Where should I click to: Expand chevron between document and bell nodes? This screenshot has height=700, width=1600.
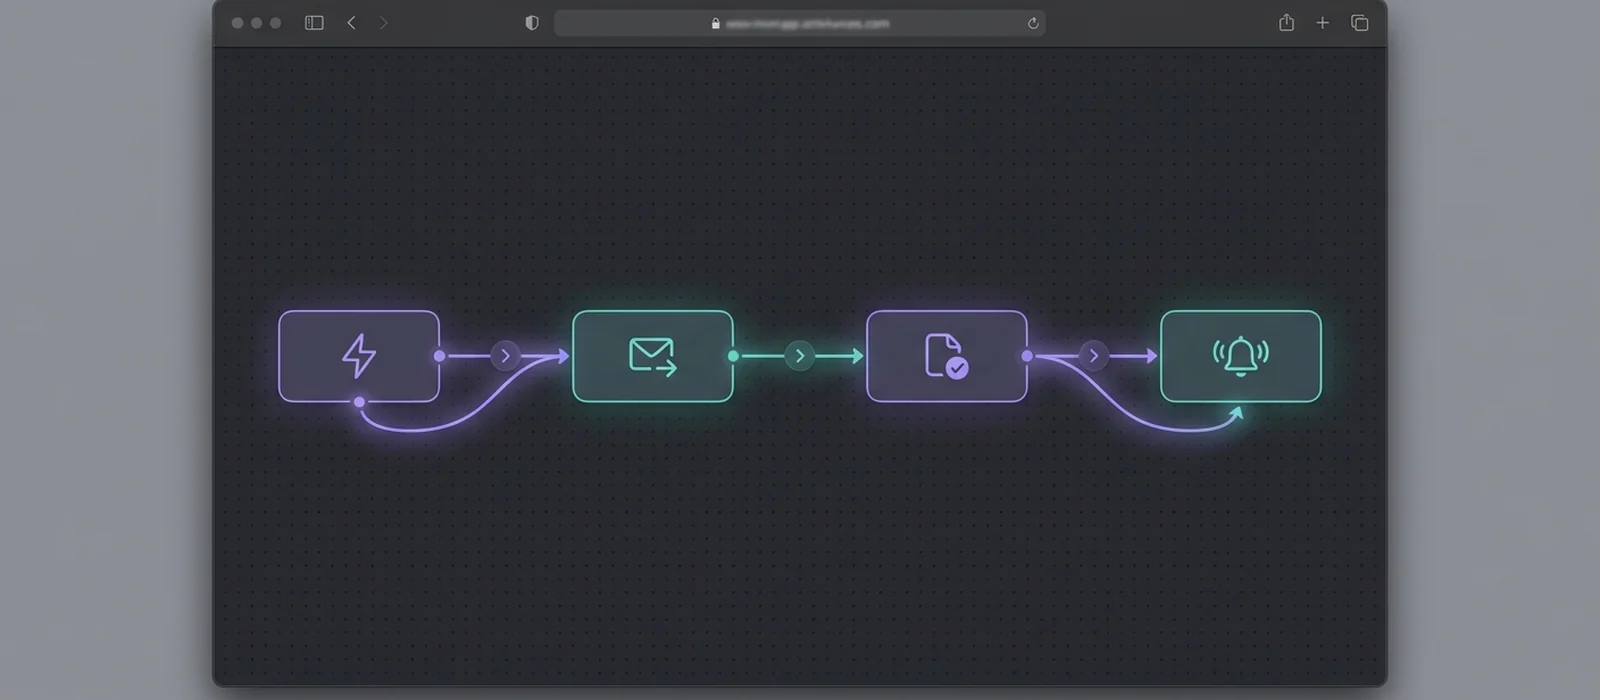[x=1094, y=356]
